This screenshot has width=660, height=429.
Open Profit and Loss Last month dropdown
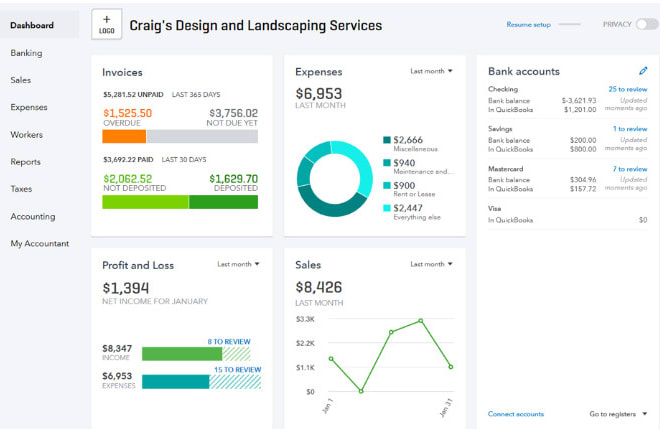[238, 264]
